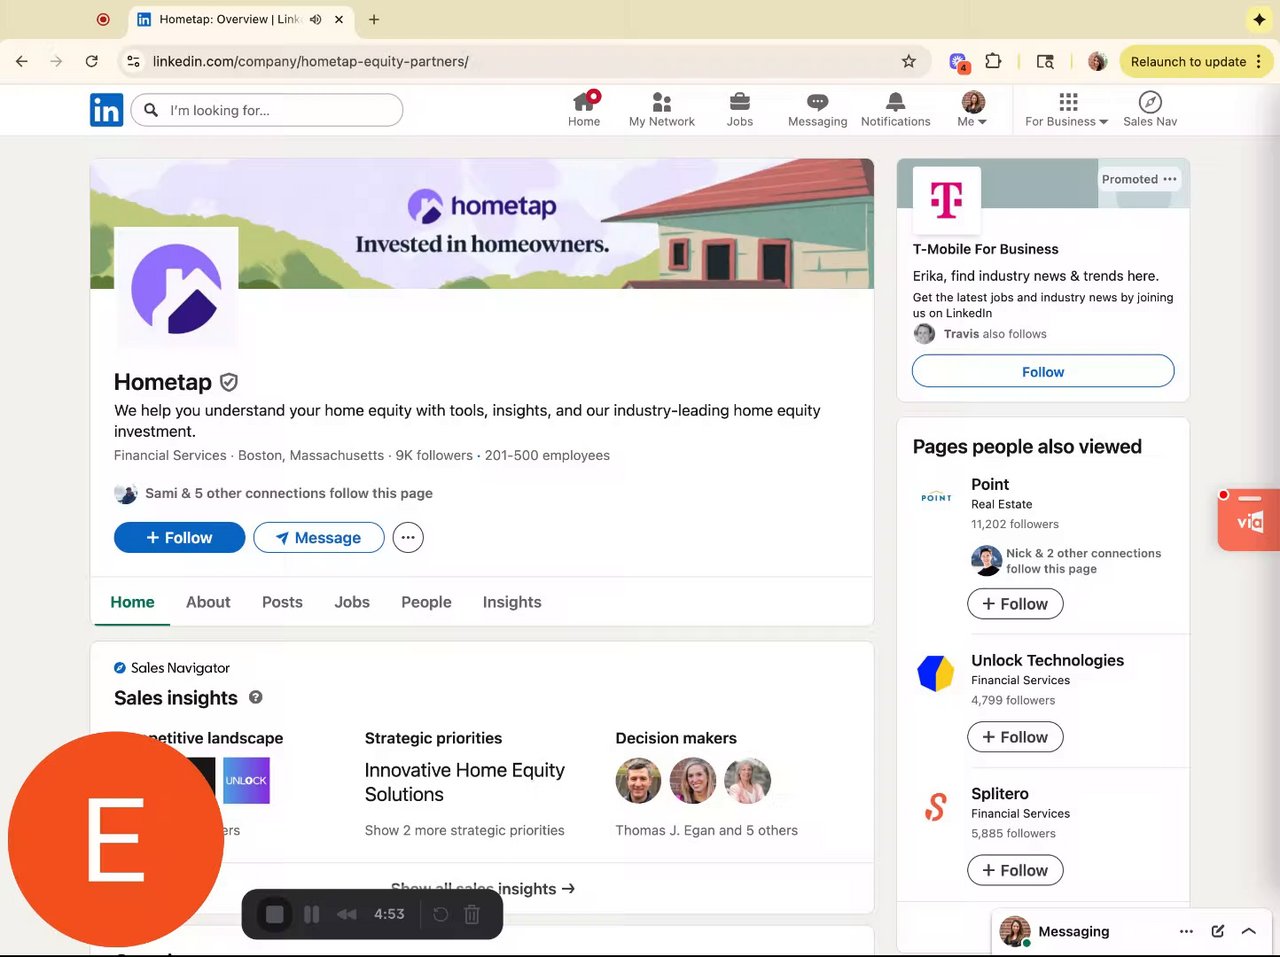Click the Gemini sparkle icon
This screenshot has height=957, width=1280.
1259,19
